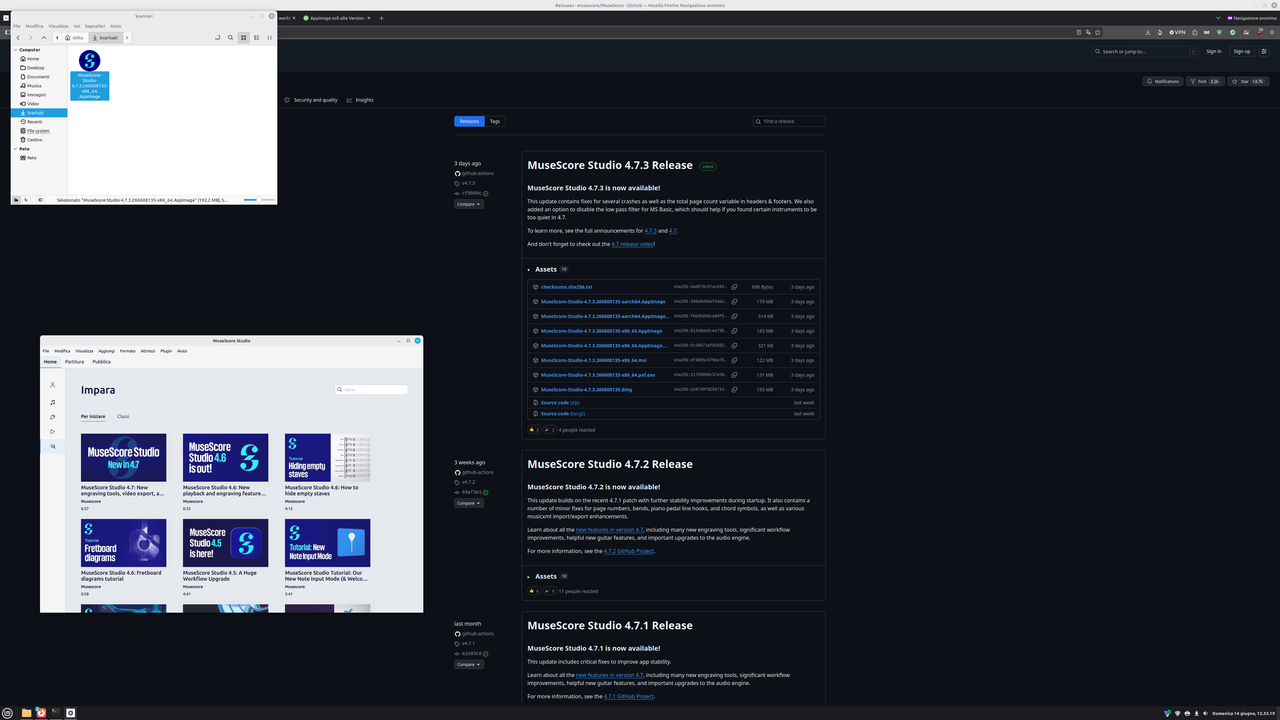Image resolution: width=1280 pixels, height=720 pixels.
Task: Open the 4.7 release video link
Action: pos(632,244)
